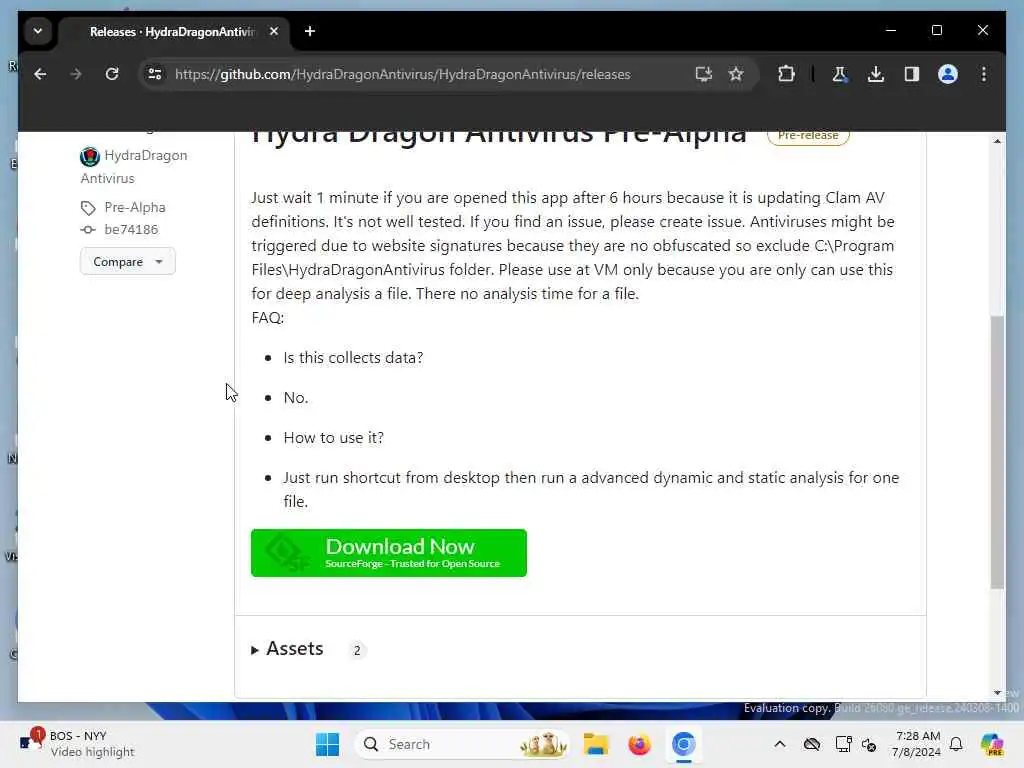Open Chrome Labs flask icon

840,74
